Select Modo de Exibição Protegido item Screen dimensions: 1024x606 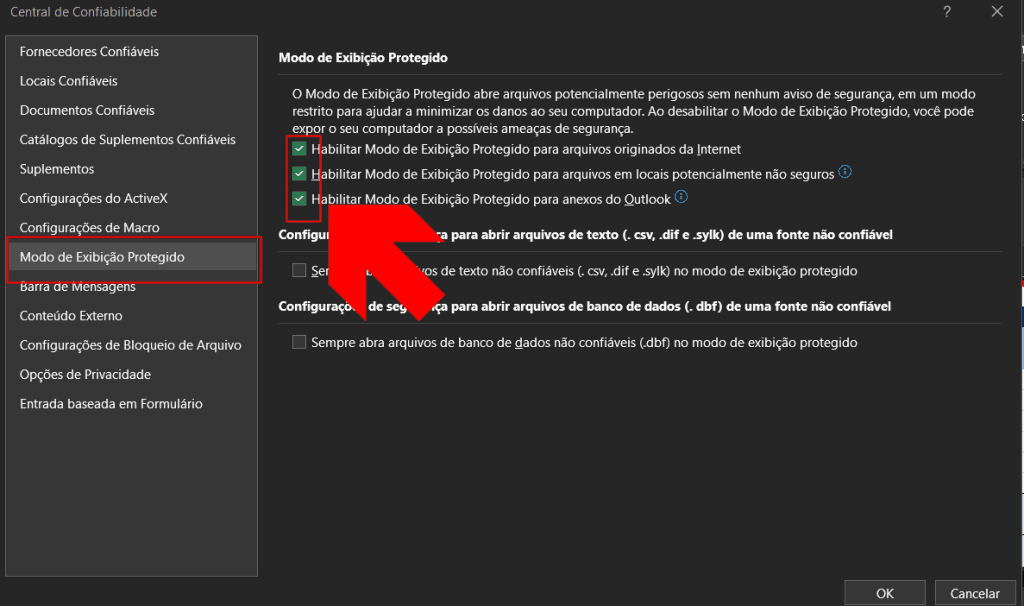tap(133, 257)
